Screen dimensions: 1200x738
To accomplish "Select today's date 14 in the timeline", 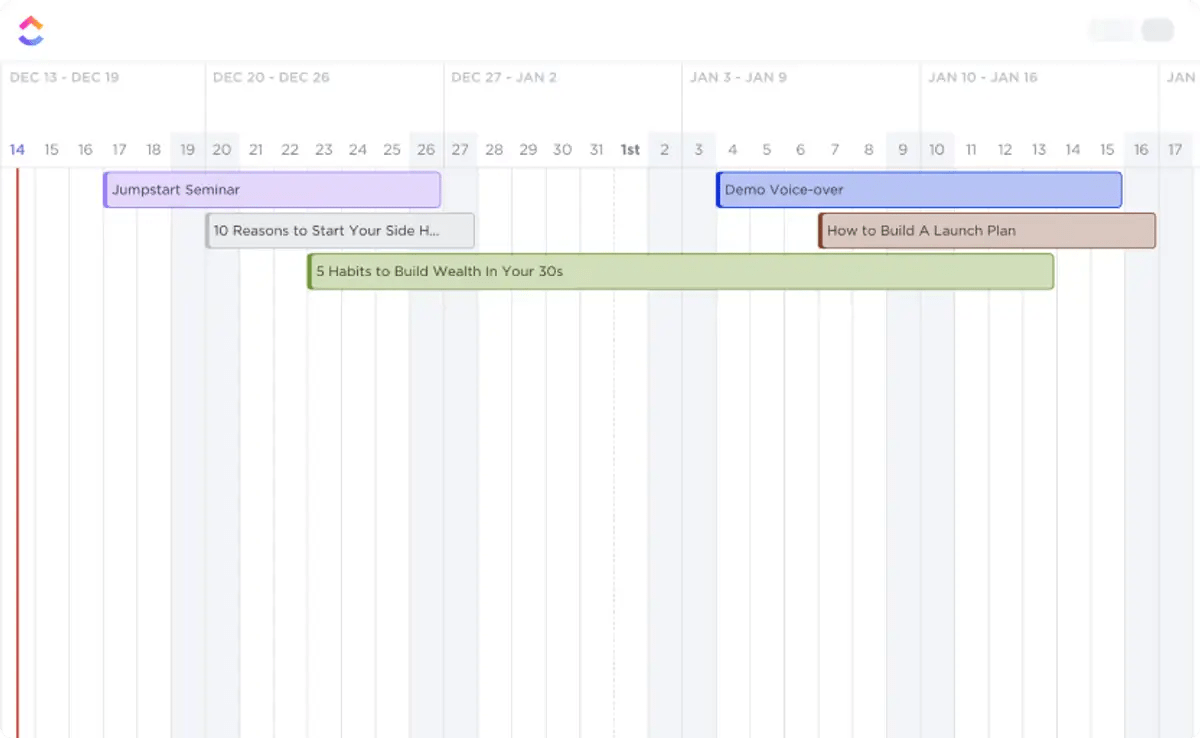I will click(x=17, y=149).
